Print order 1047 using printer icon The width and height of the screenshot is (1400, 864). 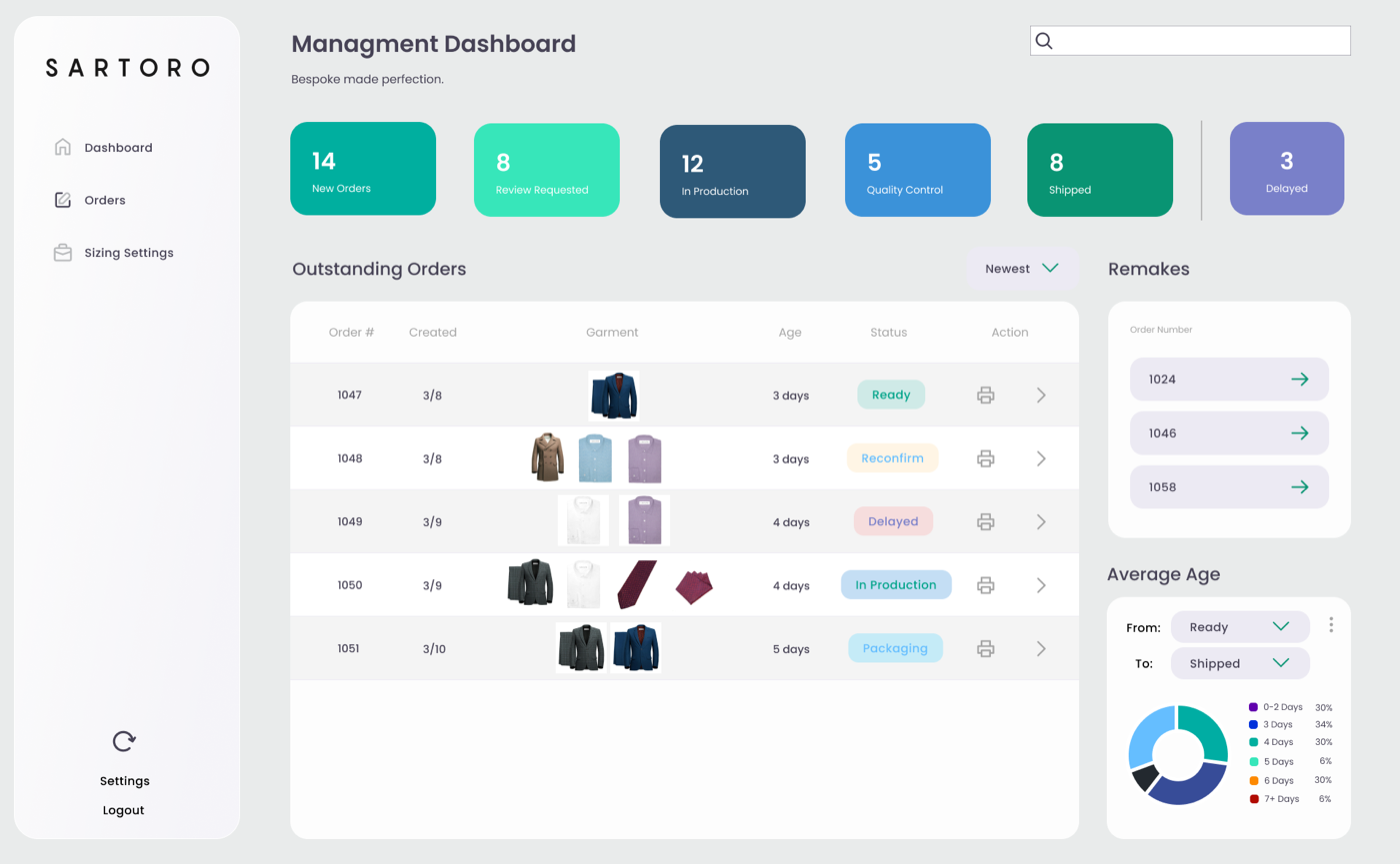tap(985, 395)
